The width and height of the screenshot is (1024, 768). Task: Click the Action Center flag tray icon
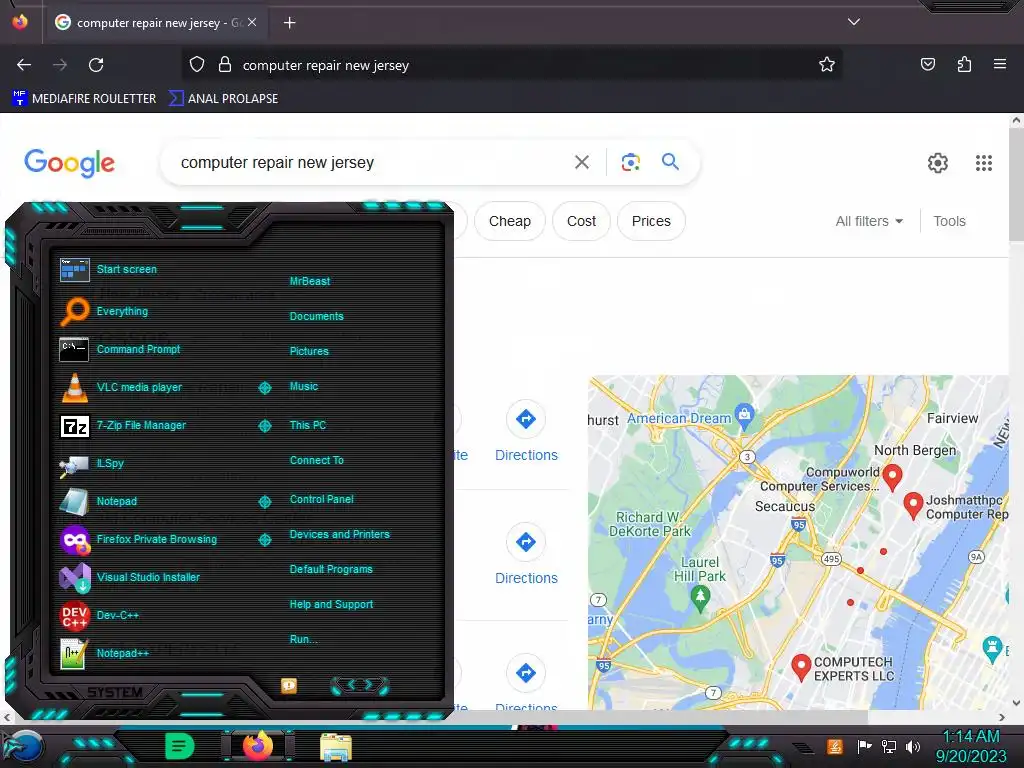click(x=864, y=746)
